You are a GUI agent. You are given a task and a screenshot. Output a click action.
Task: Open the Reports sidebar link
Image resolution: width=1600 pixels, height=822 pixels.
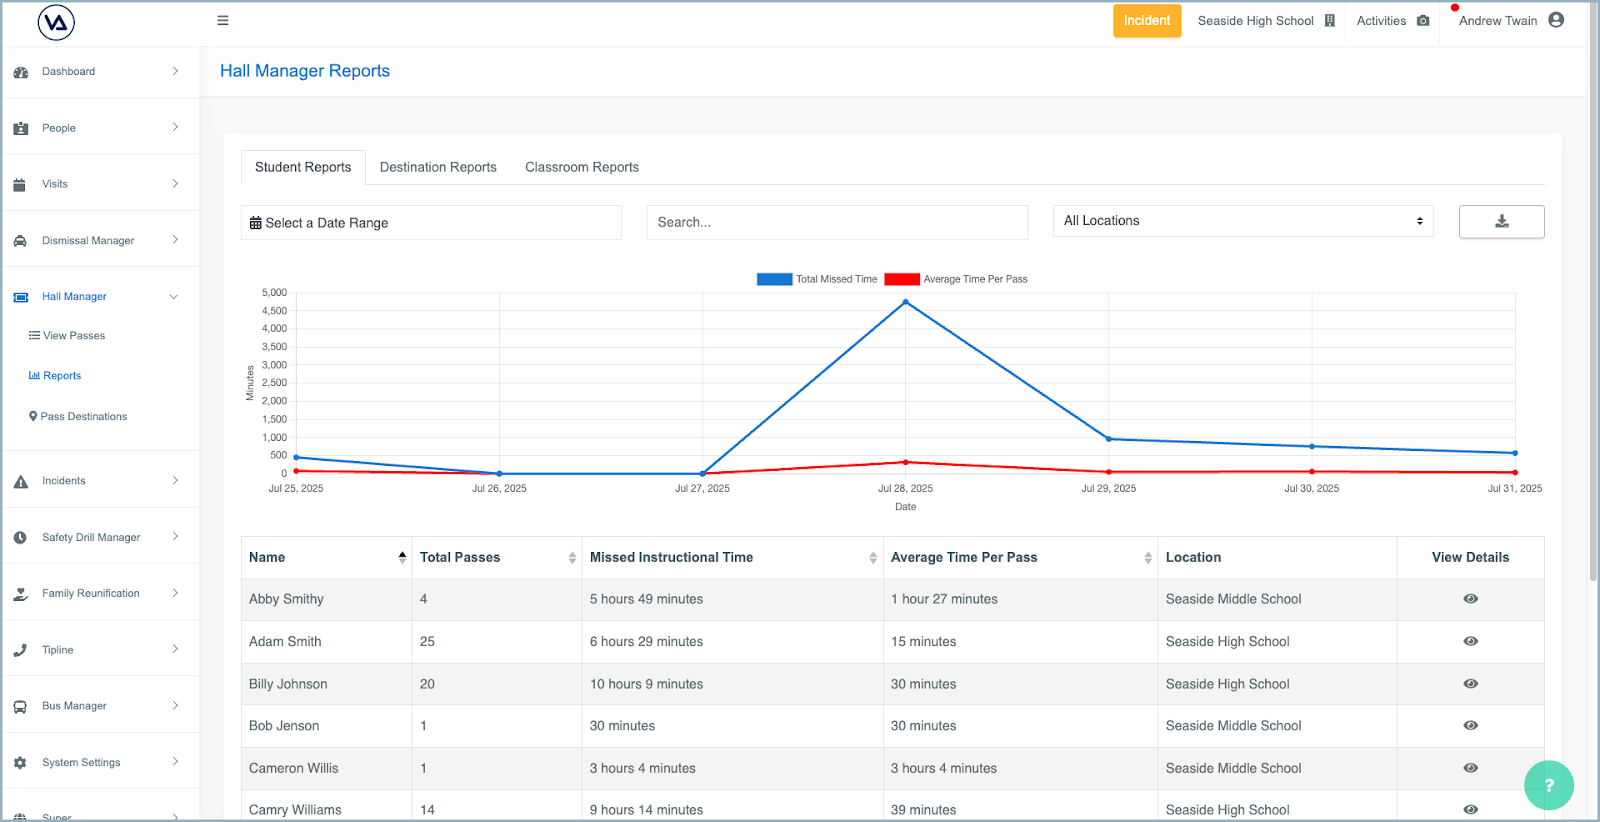point(55,376)
